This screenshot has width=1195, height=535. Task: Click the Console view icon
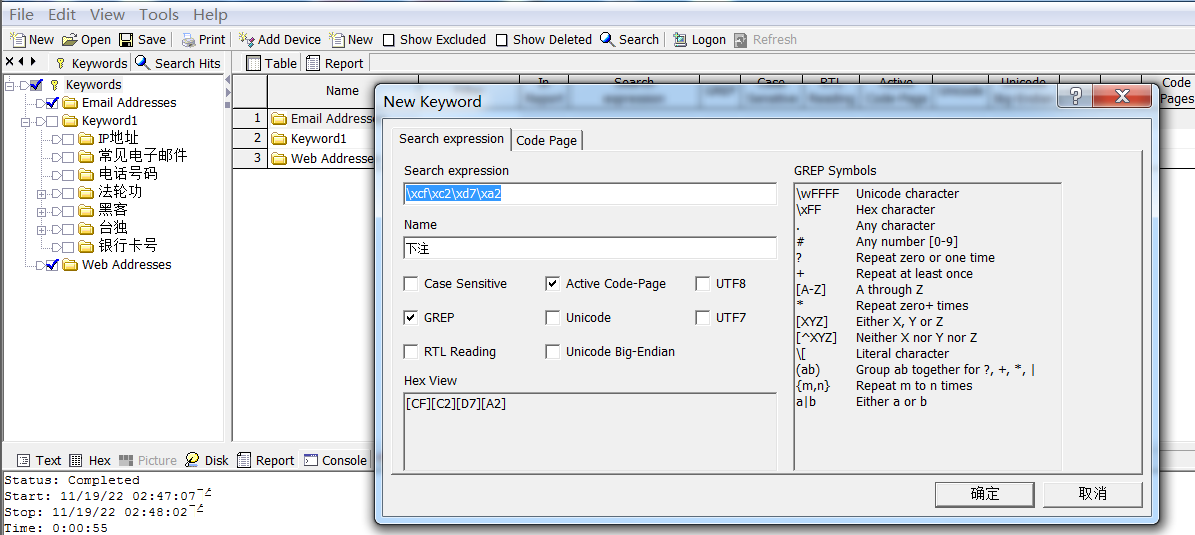pos(310,460)
